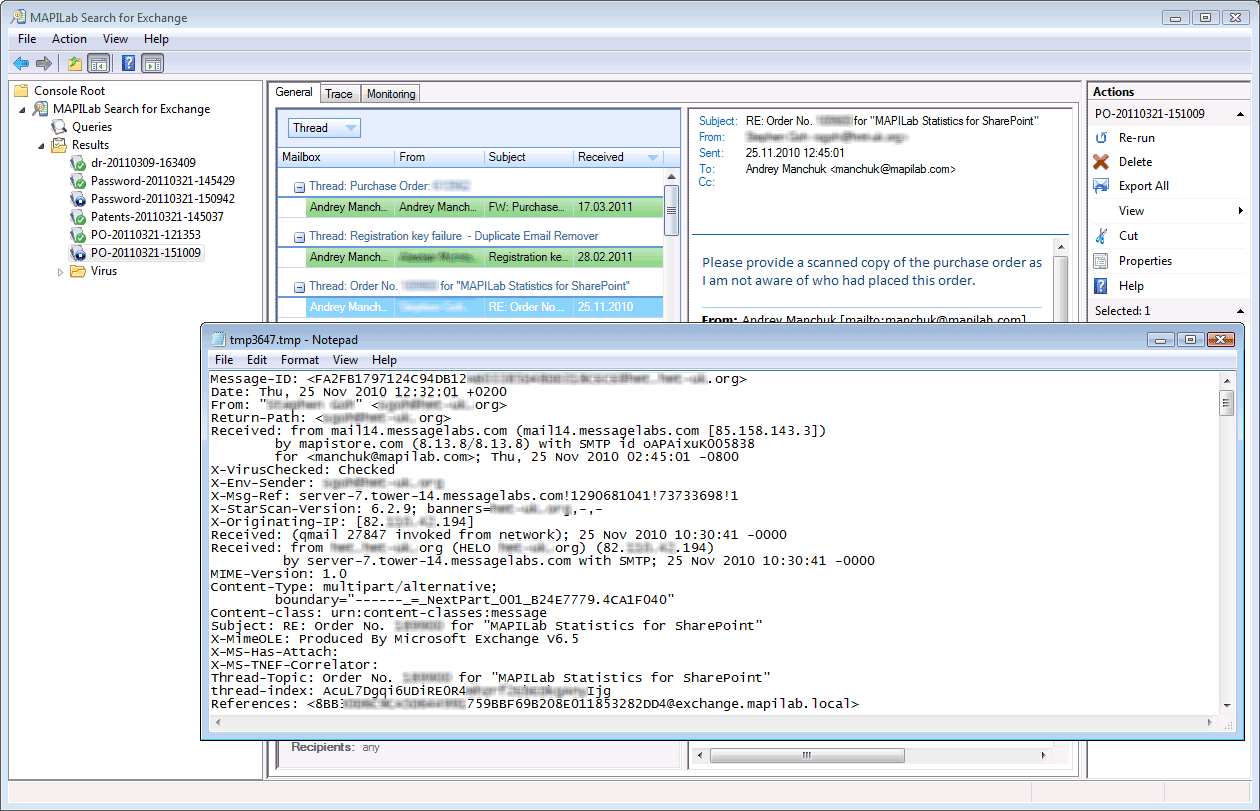Screen dimensions: 1260x811
Task: Click the Virus folder icon
Action: pos(78,271)
